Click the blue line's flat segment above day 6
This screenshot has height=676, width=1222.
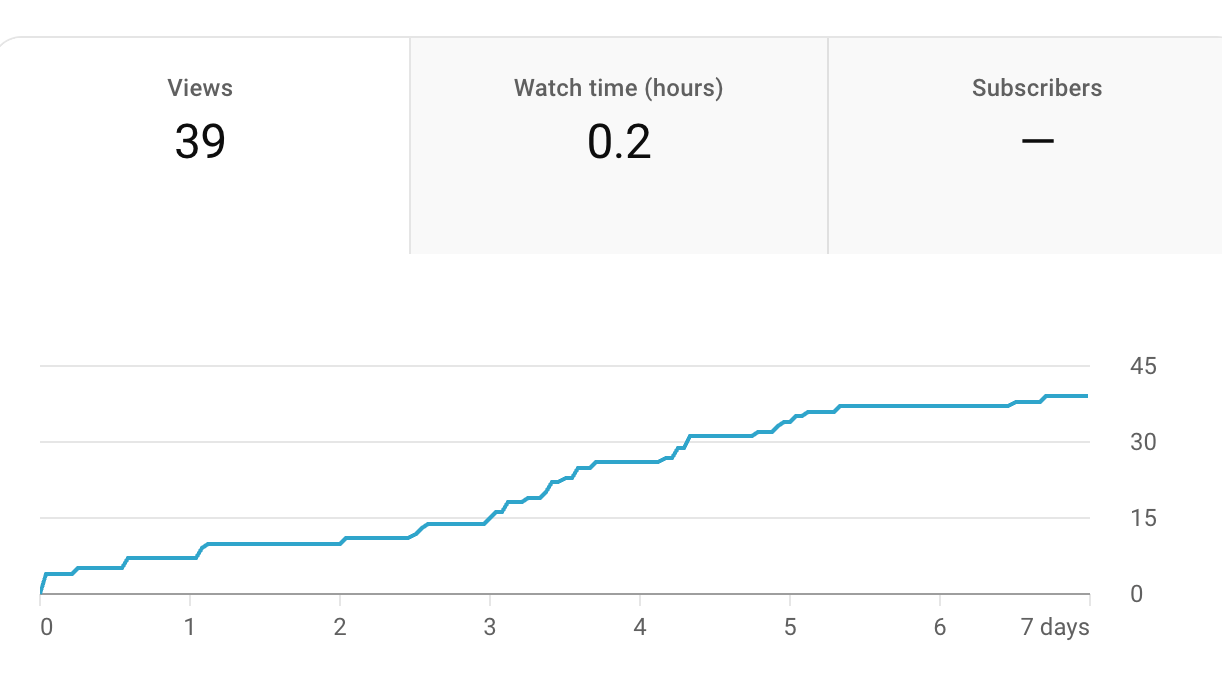coord(940,406)
